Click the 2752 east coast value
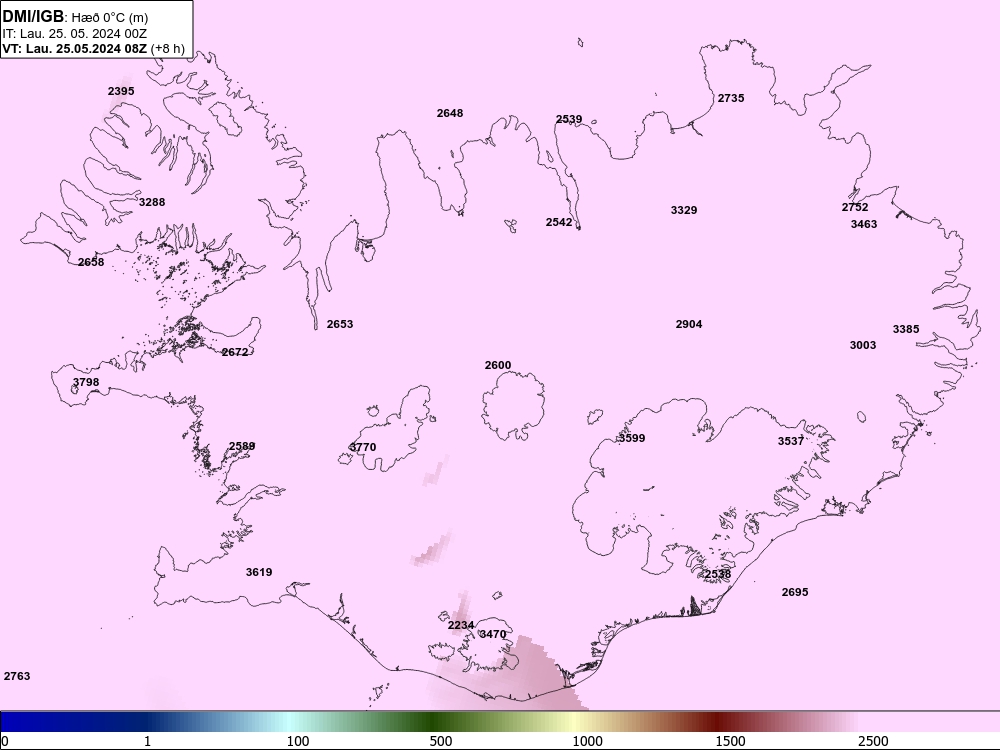Screen dimensions: 1000x750 [x=855, y=207]
